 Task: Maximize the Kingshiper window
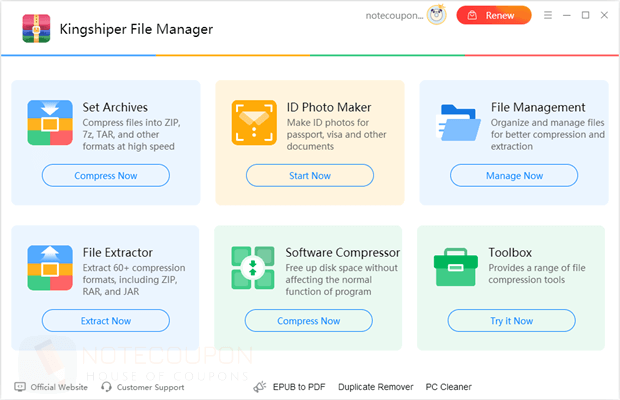(585, 15)
